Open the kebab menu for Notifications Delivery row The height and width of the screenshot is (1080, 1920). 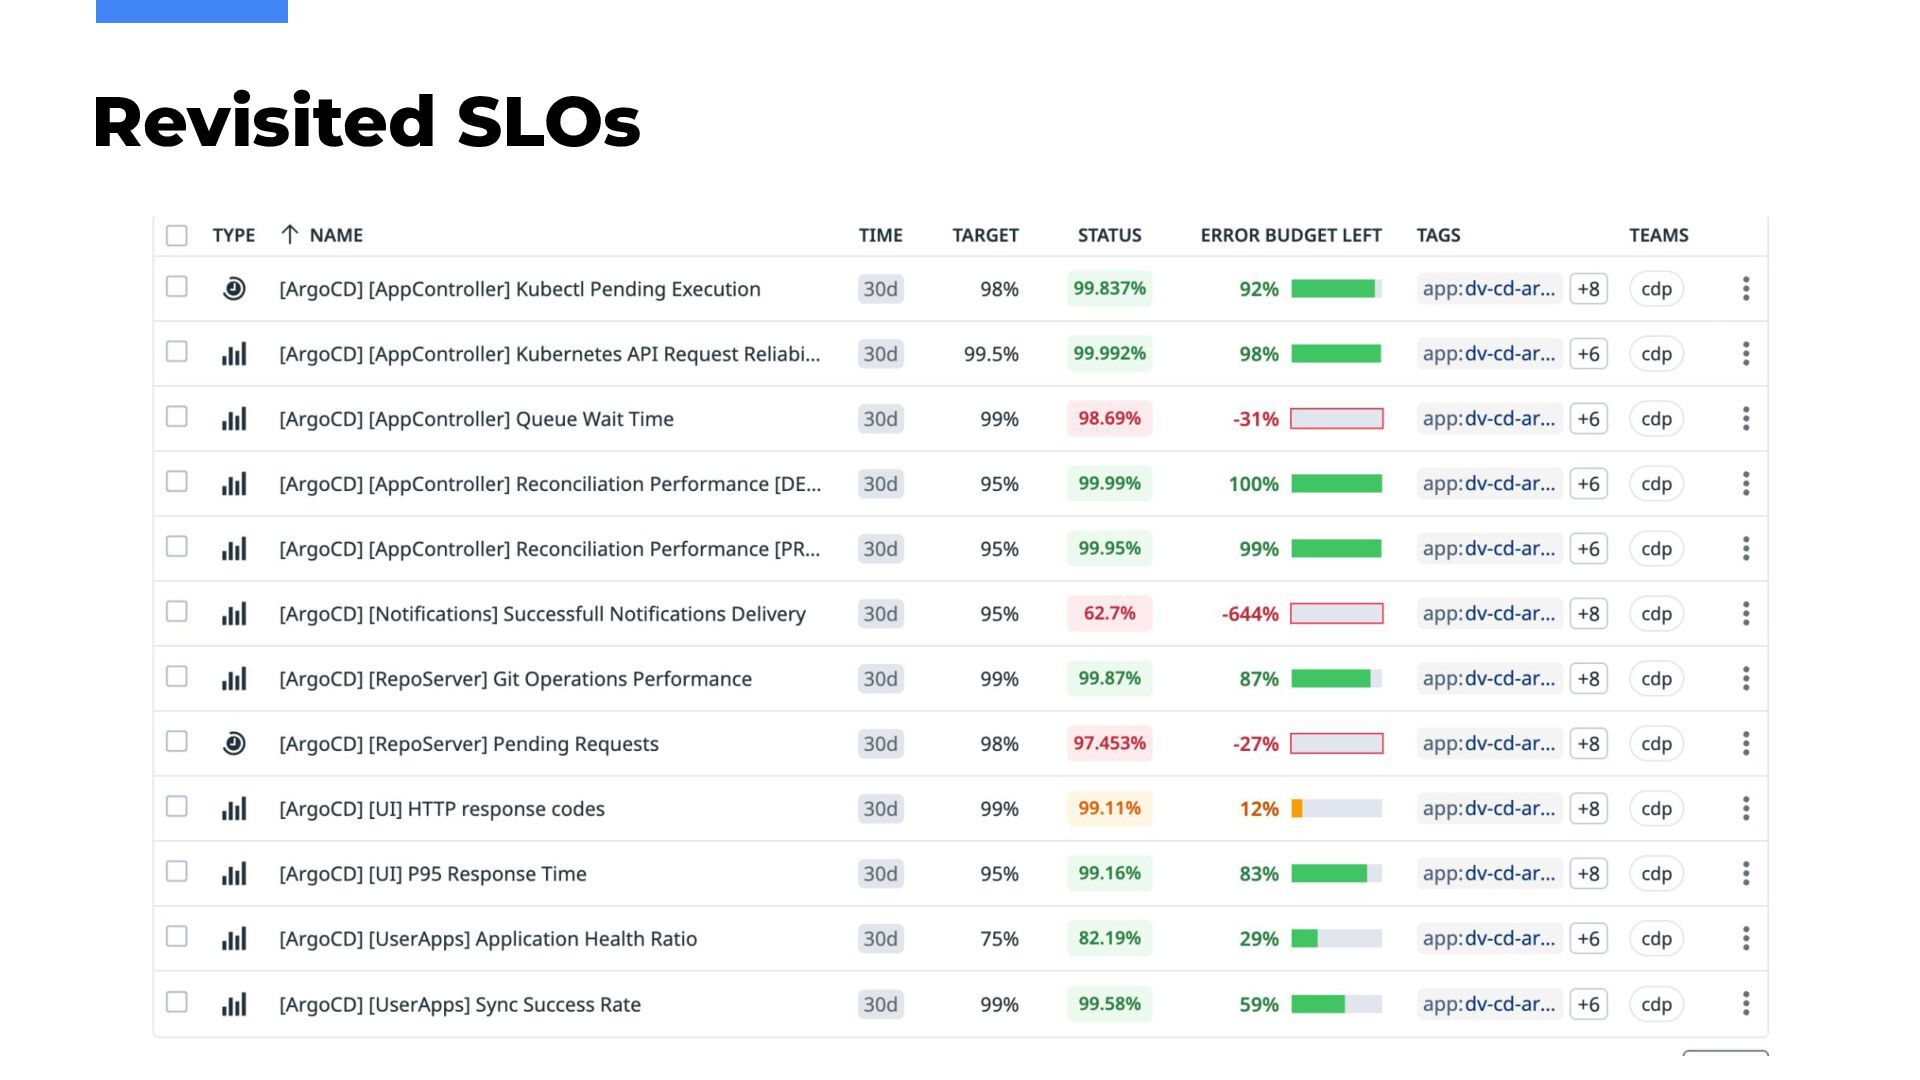[x=1746, y=614]
